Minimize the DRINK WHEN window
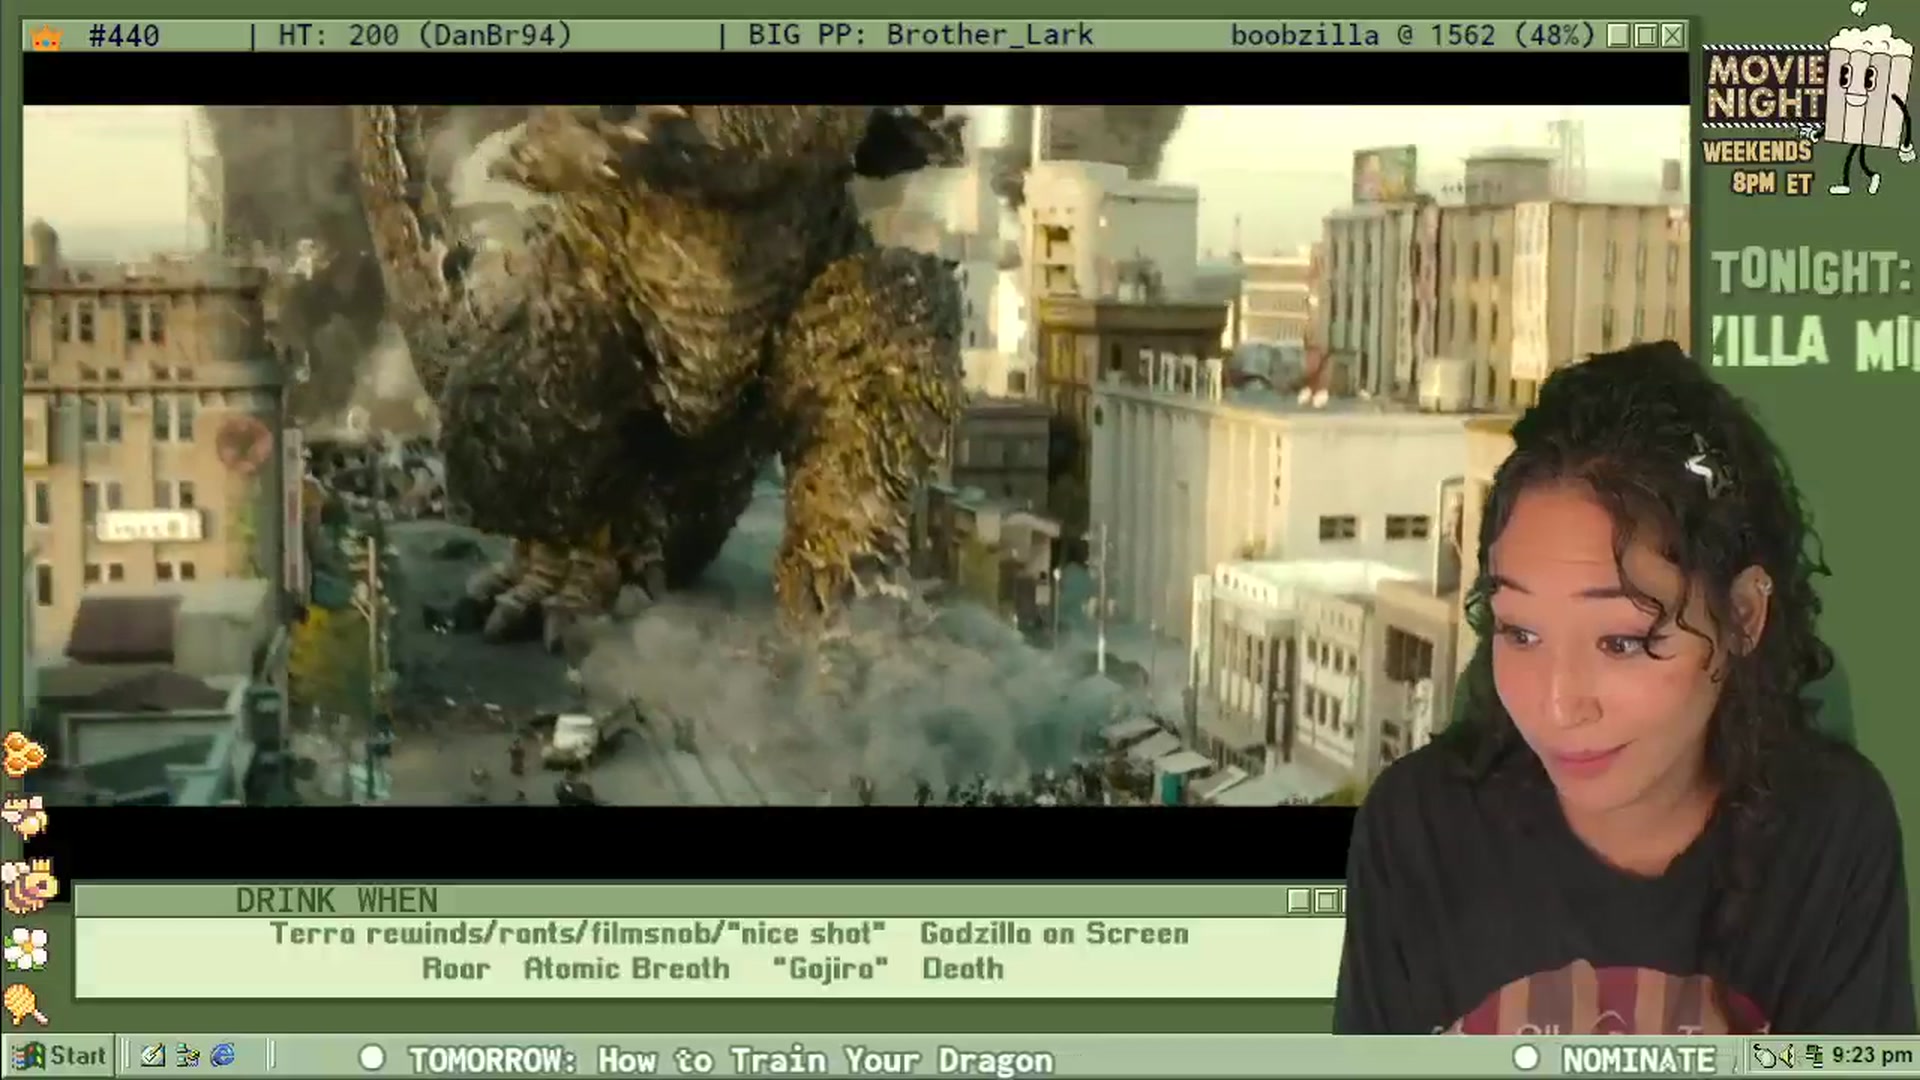 pos(1299,901)
